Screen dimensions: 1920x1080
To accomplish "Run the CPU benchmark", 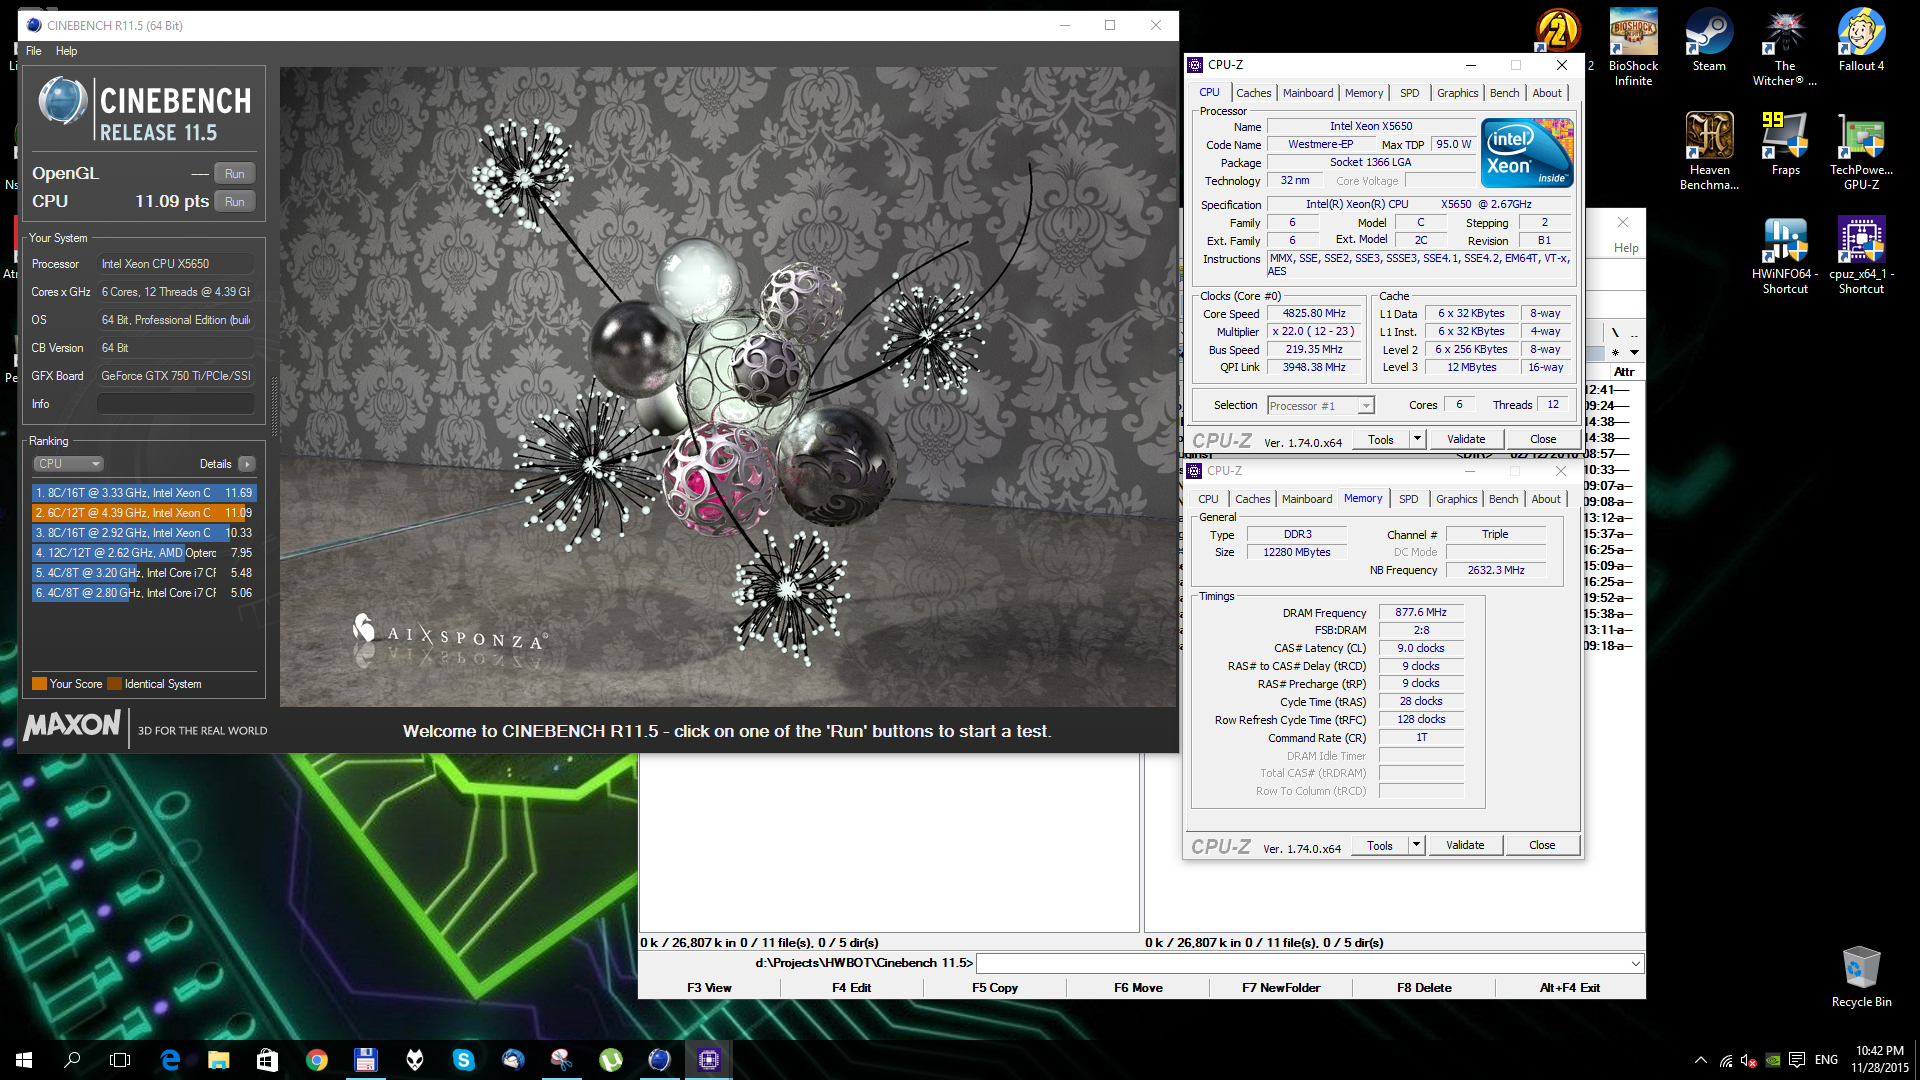I will 235,201.
